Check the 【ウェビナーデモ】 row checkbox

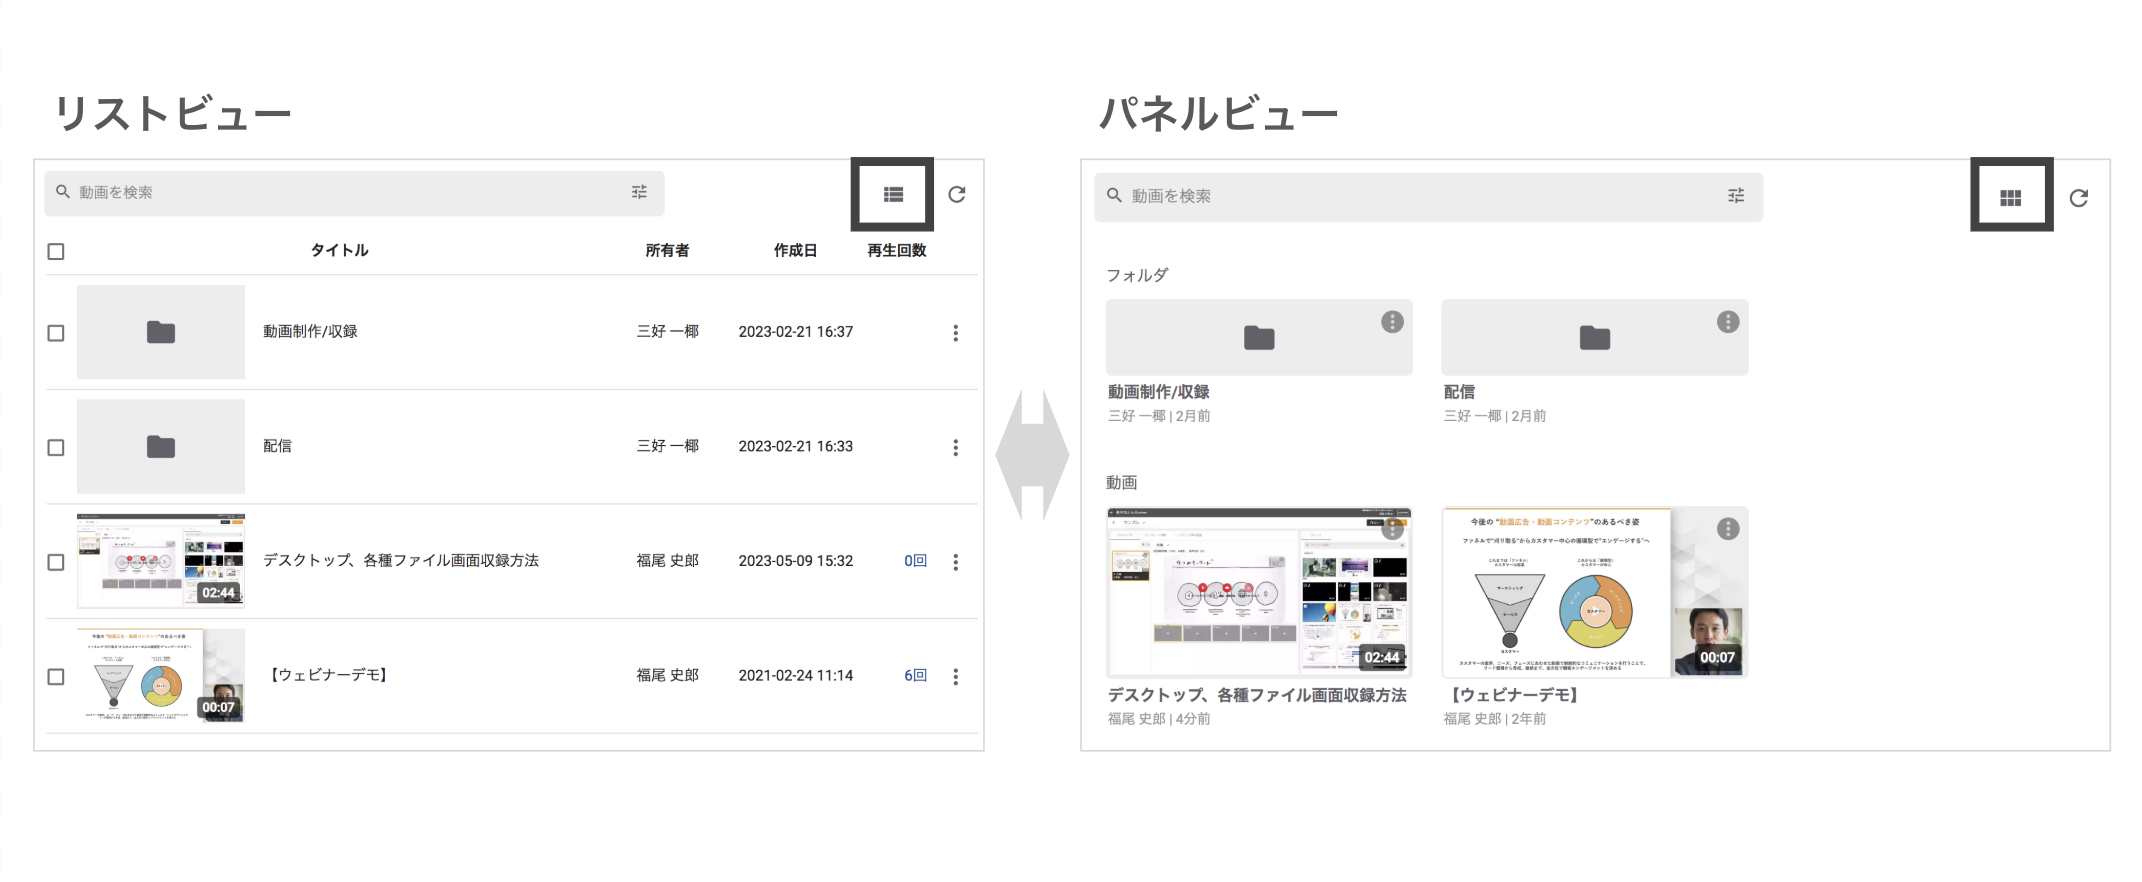[56, 677]
